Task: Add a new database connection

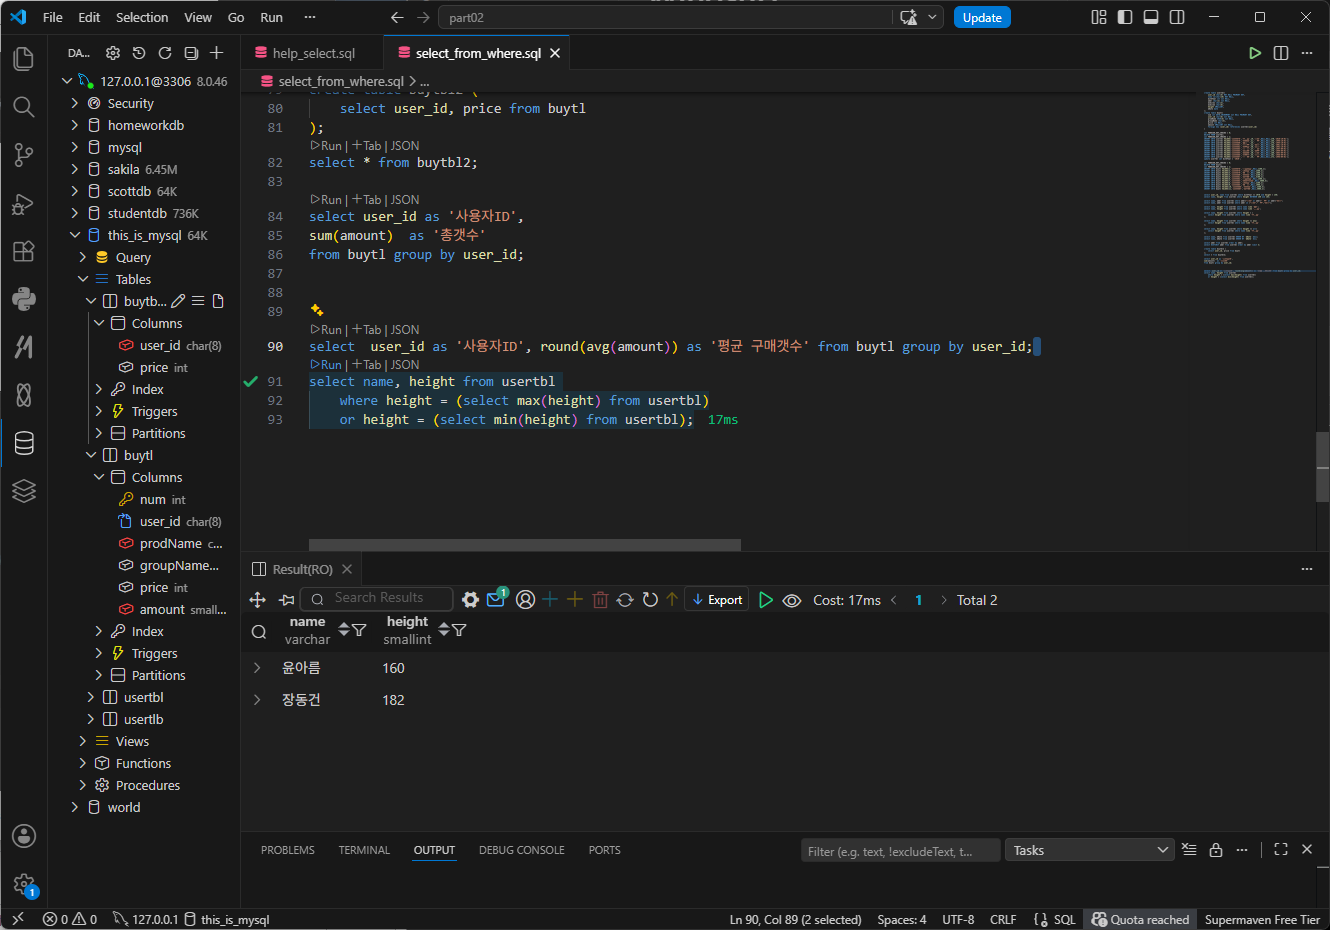Action: pos(217,53)
